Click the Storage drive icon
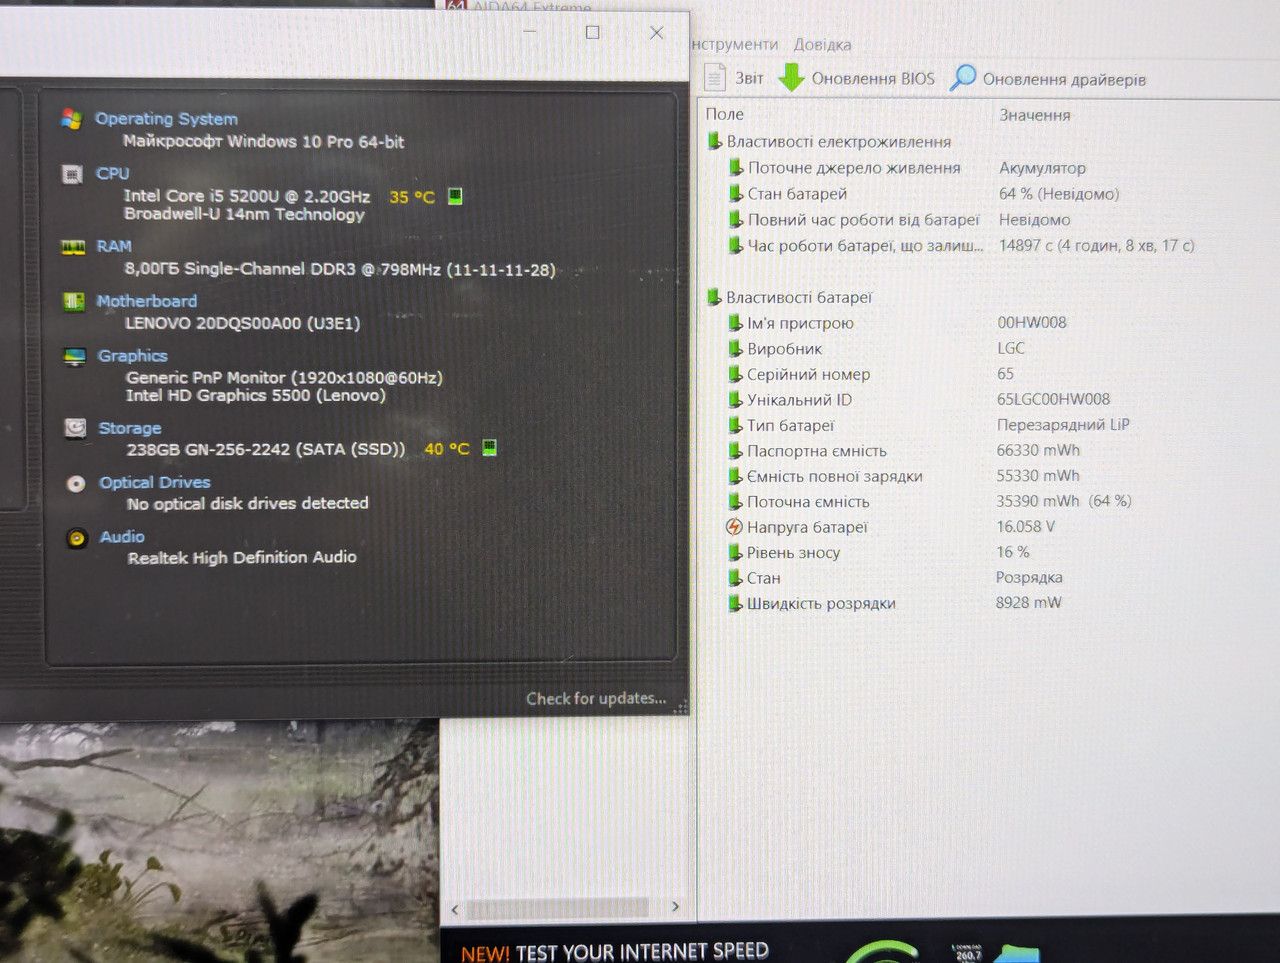 (x=75, y=428)
